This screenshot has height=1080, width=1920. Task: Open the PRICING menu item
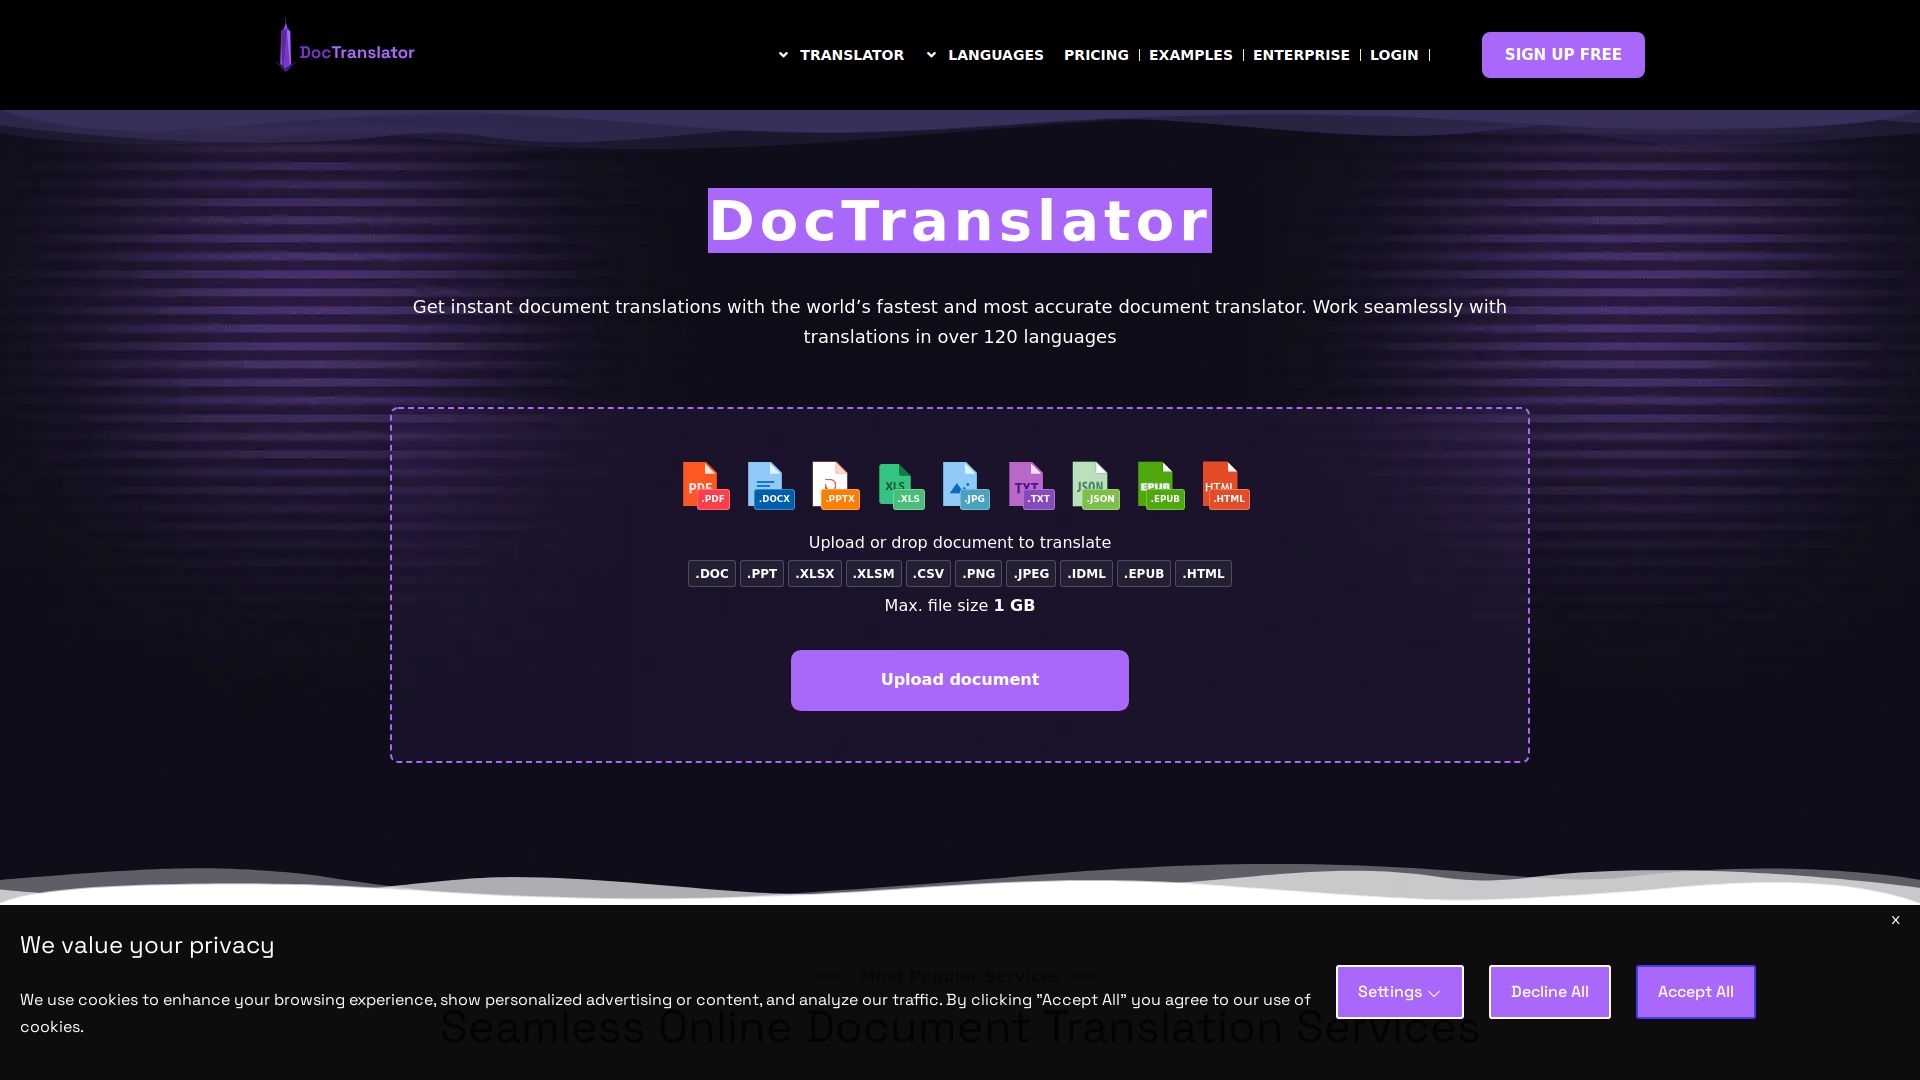1096,55
